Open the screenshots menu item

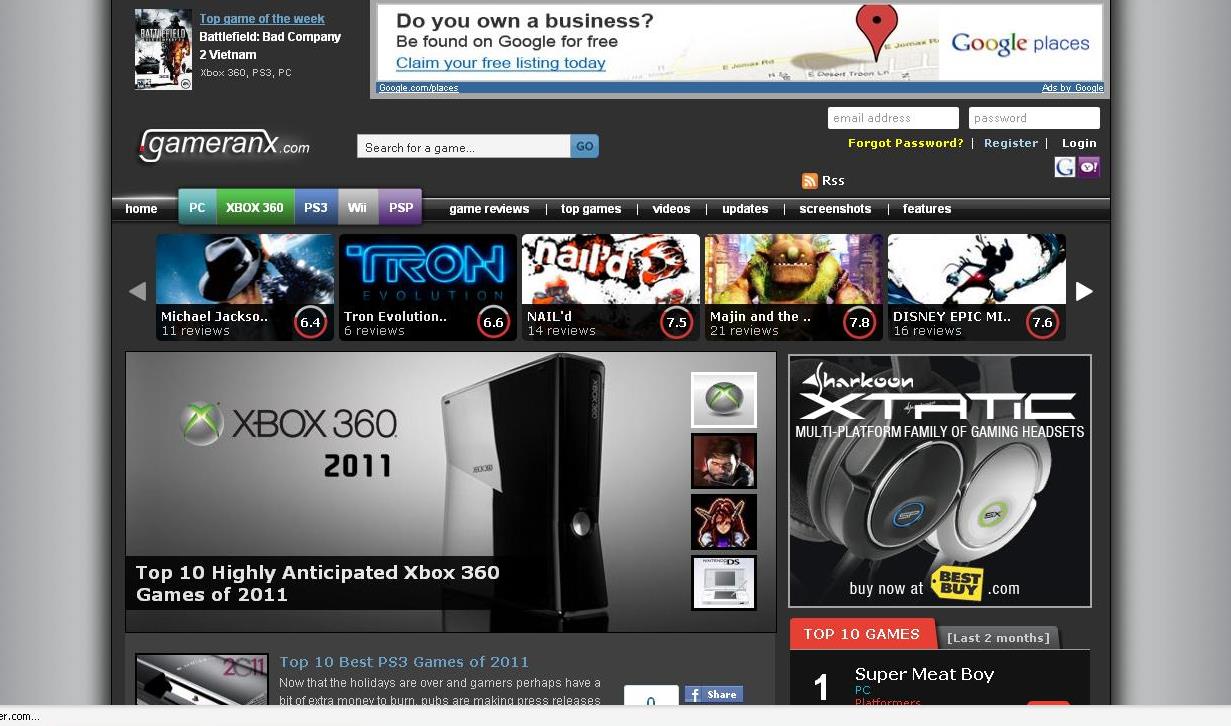pos(835,209)
